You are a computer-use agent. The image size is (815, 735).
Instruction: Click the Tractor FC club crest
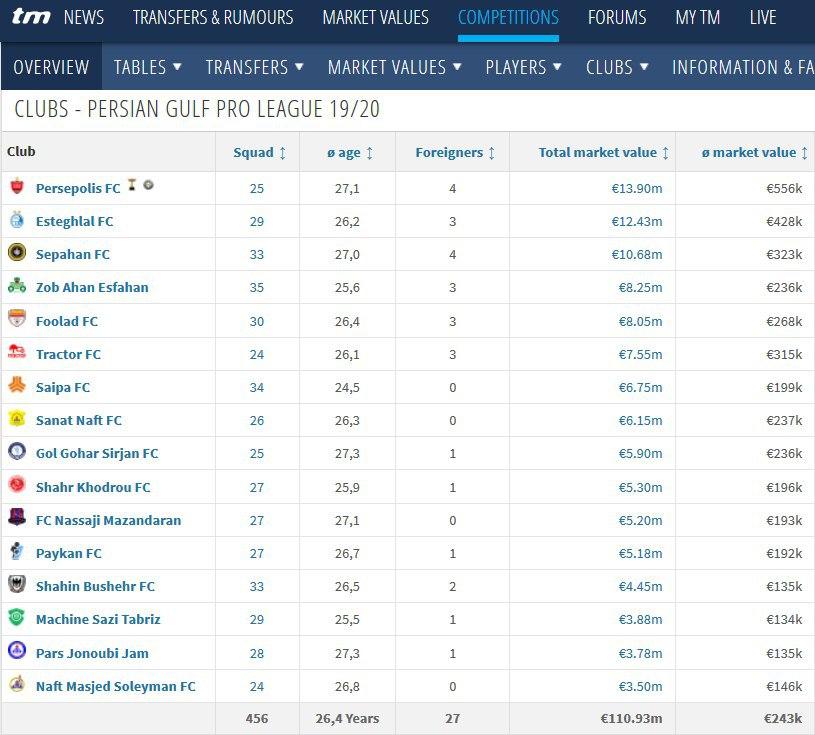pyautogui.click(x=17, y=352)
